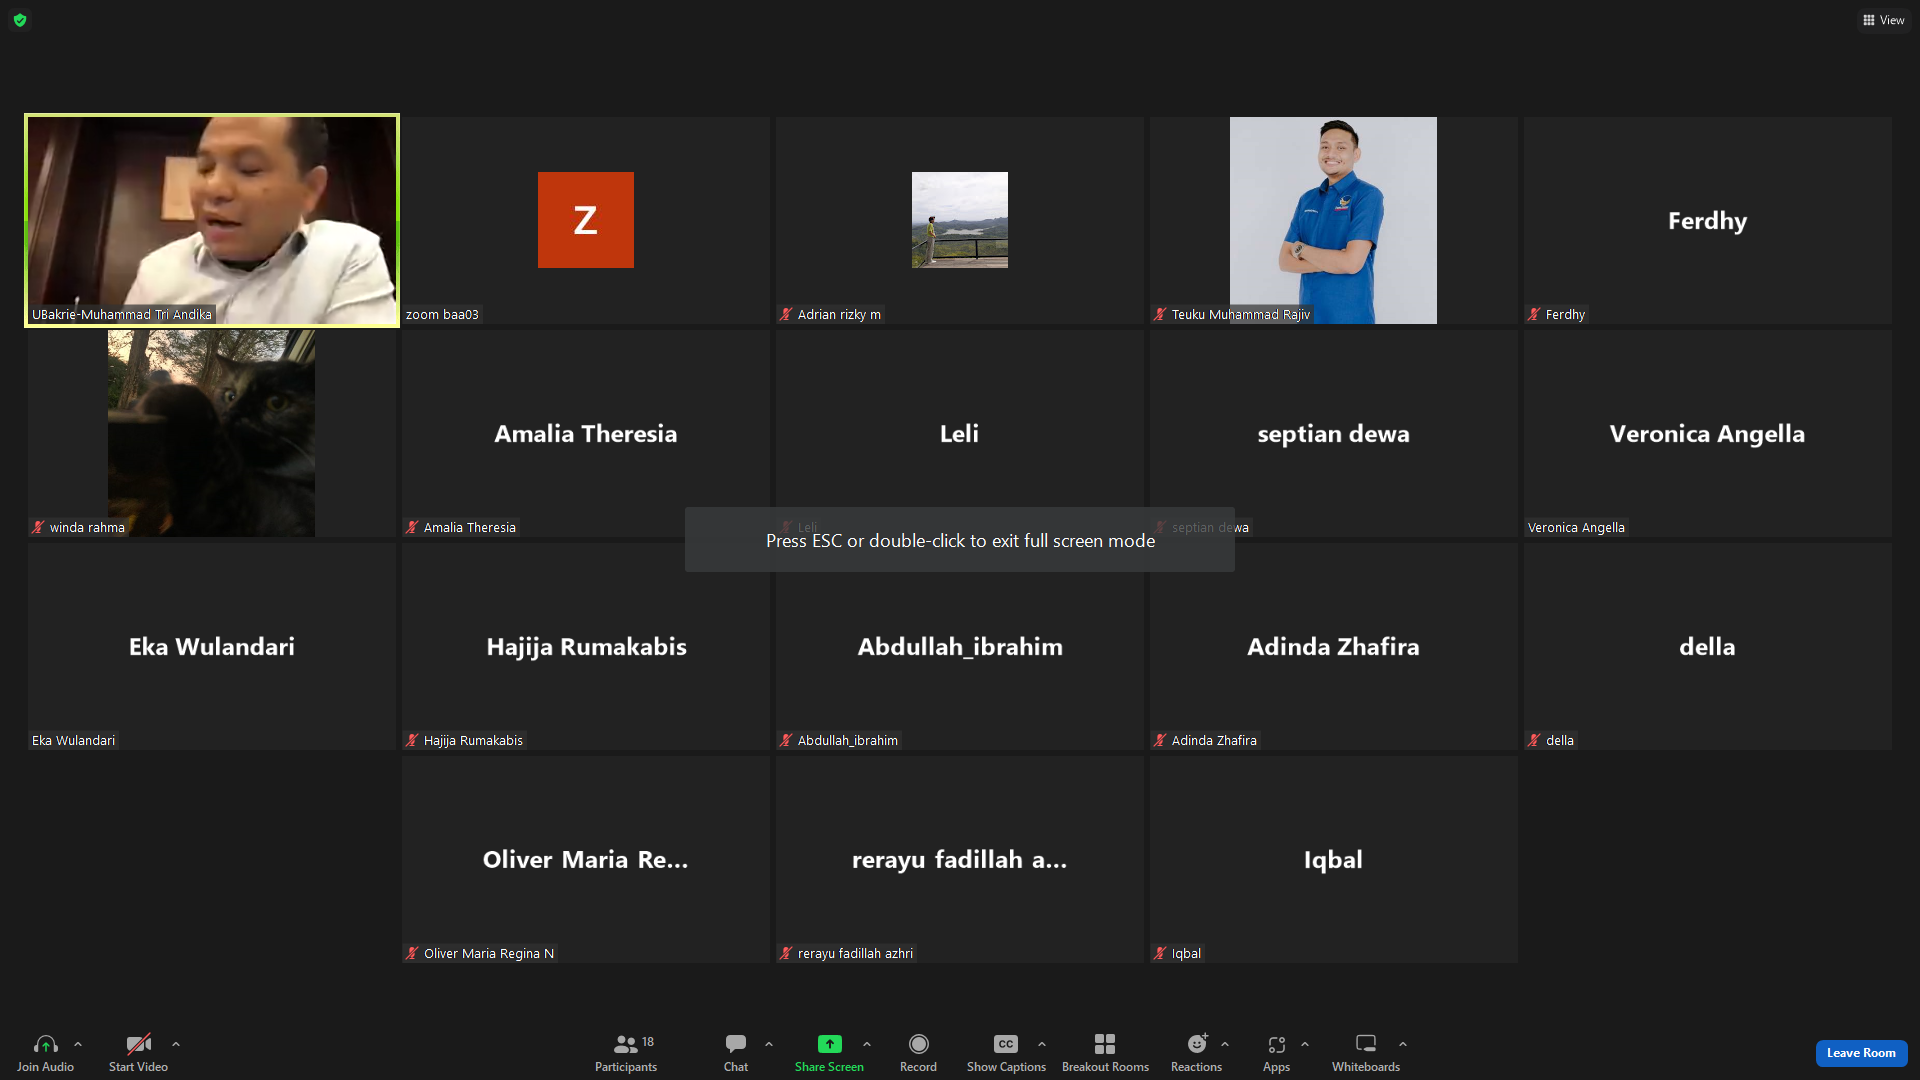
Task: Open the Apps icon
Action: tap(1276, 1044)
